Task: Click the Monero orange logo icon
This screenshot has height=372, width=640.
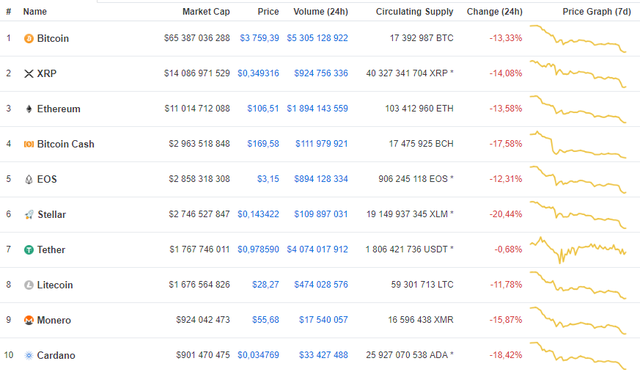Action: click(x=29, y=320)
